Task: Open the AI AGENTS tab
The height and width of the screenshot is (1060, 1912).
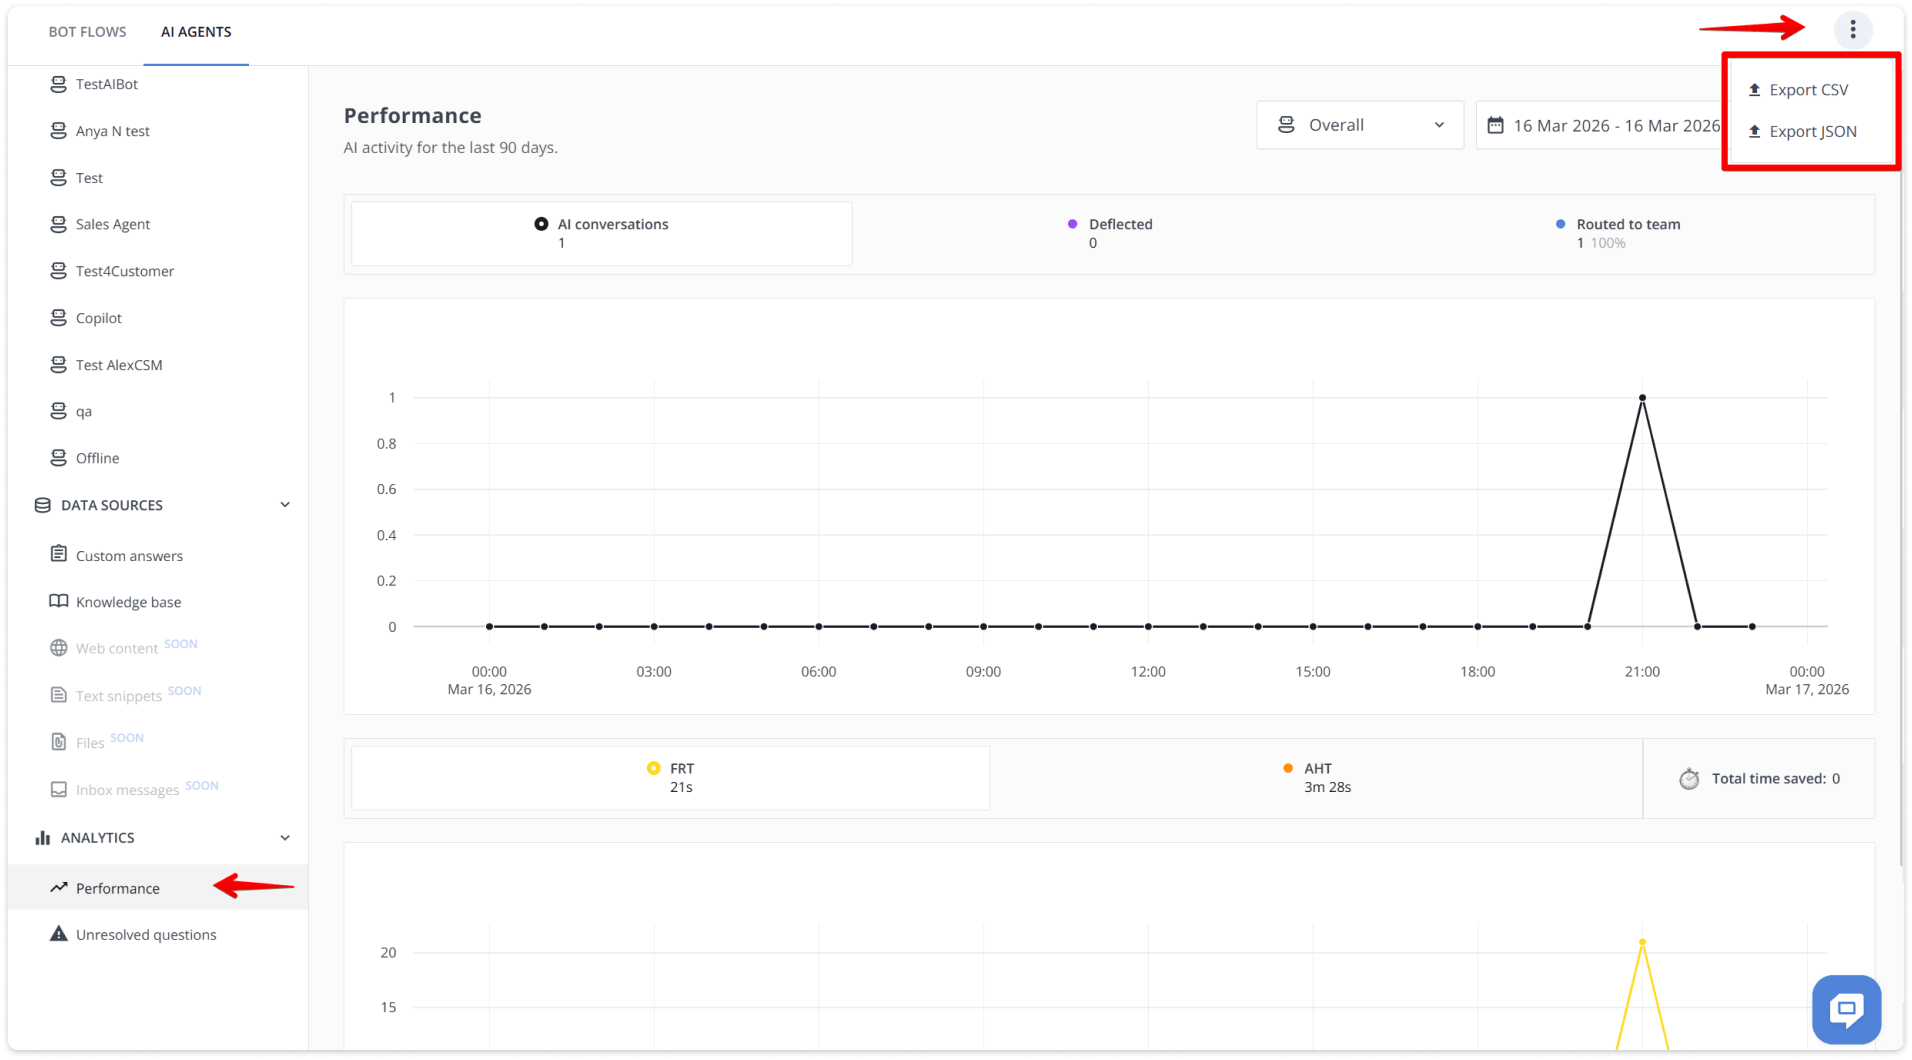Action: point(195,31)
